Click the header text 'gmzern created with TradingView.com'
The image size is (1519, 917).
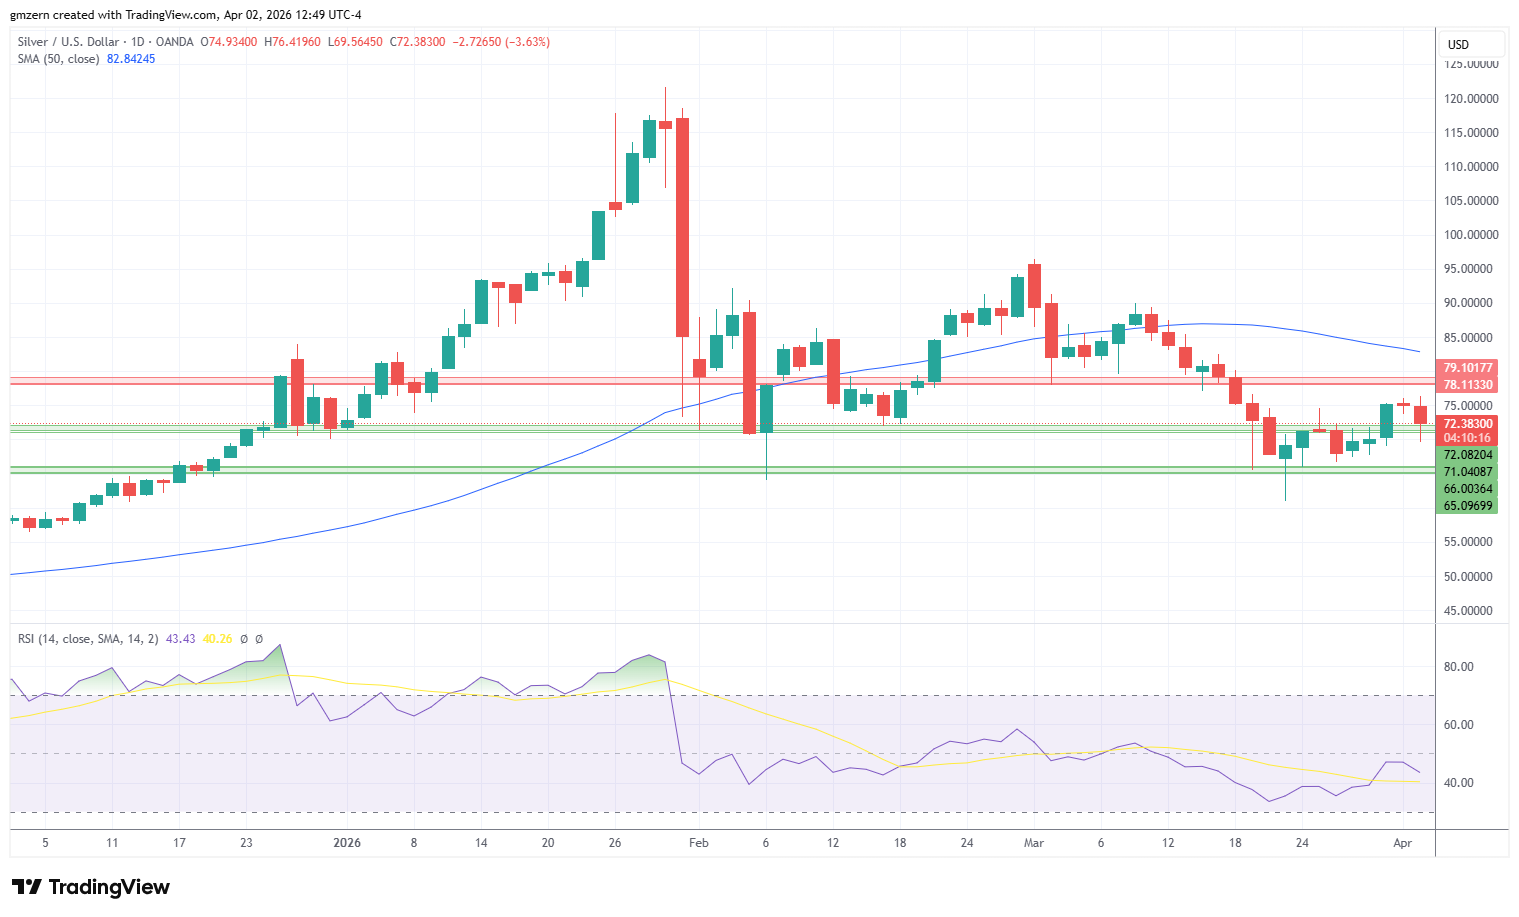[x=113, y=15]
